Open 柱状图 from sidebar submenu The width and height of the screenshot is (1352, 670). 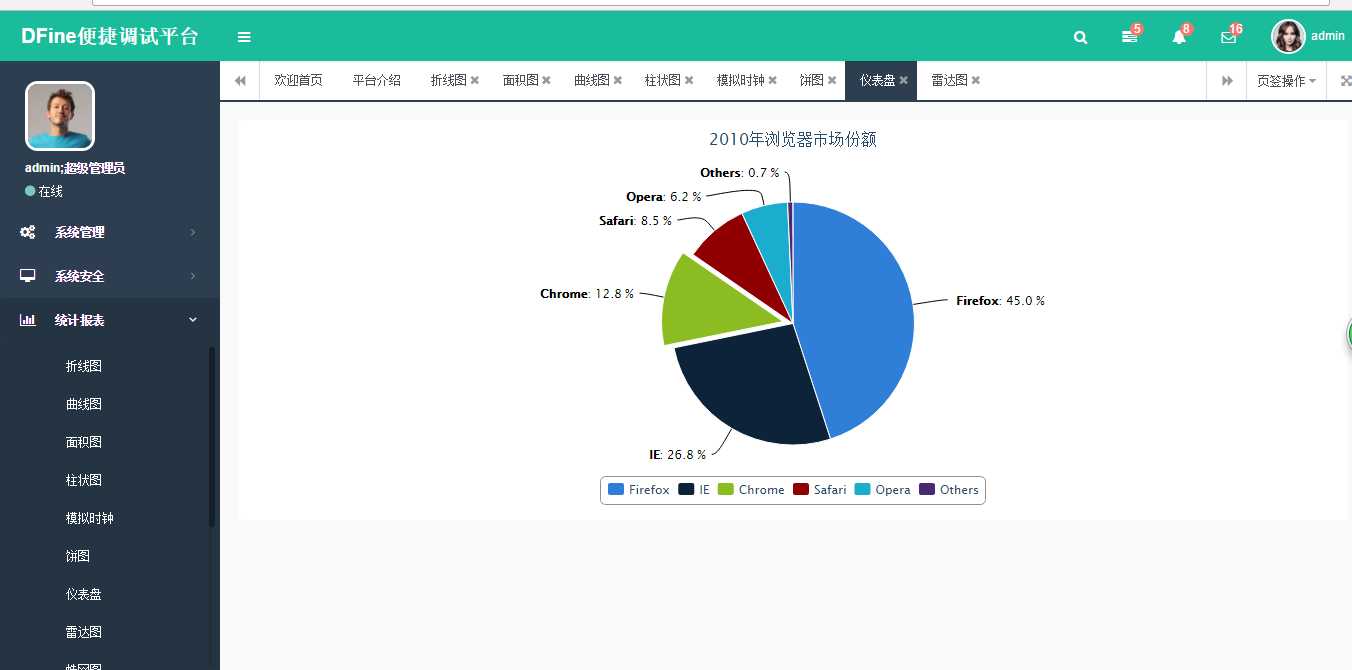click(x=84, y=480)
